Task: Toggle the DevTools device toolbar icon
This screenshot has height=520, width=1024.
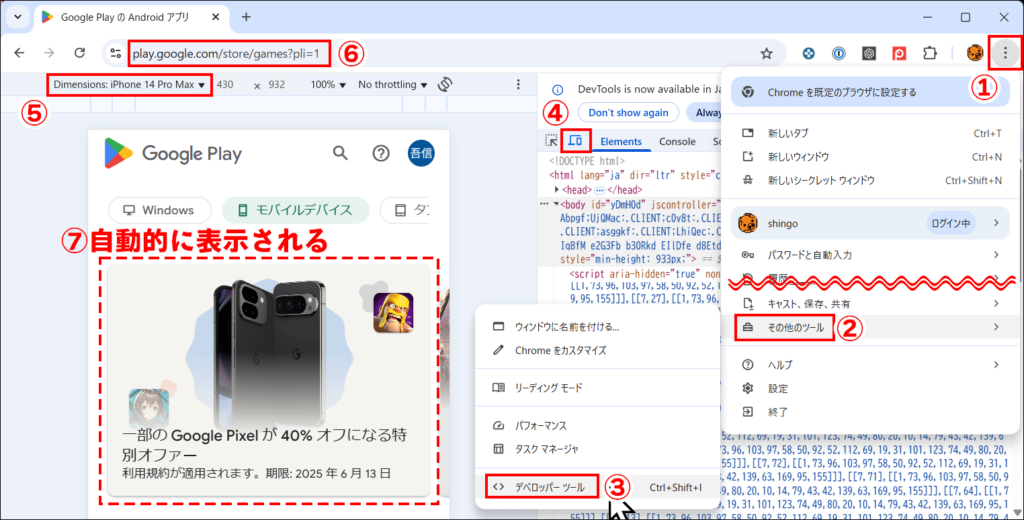Action: [x=575, y=140]
